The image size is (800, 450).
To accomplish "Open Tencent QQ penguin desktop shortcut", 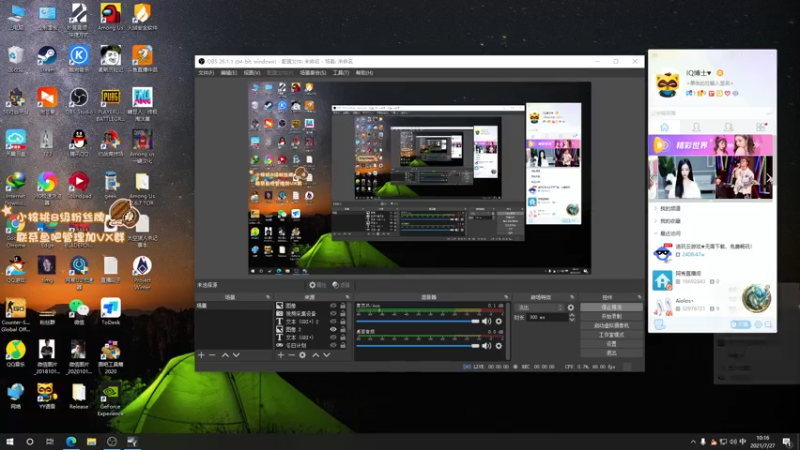I will (79, 143).
